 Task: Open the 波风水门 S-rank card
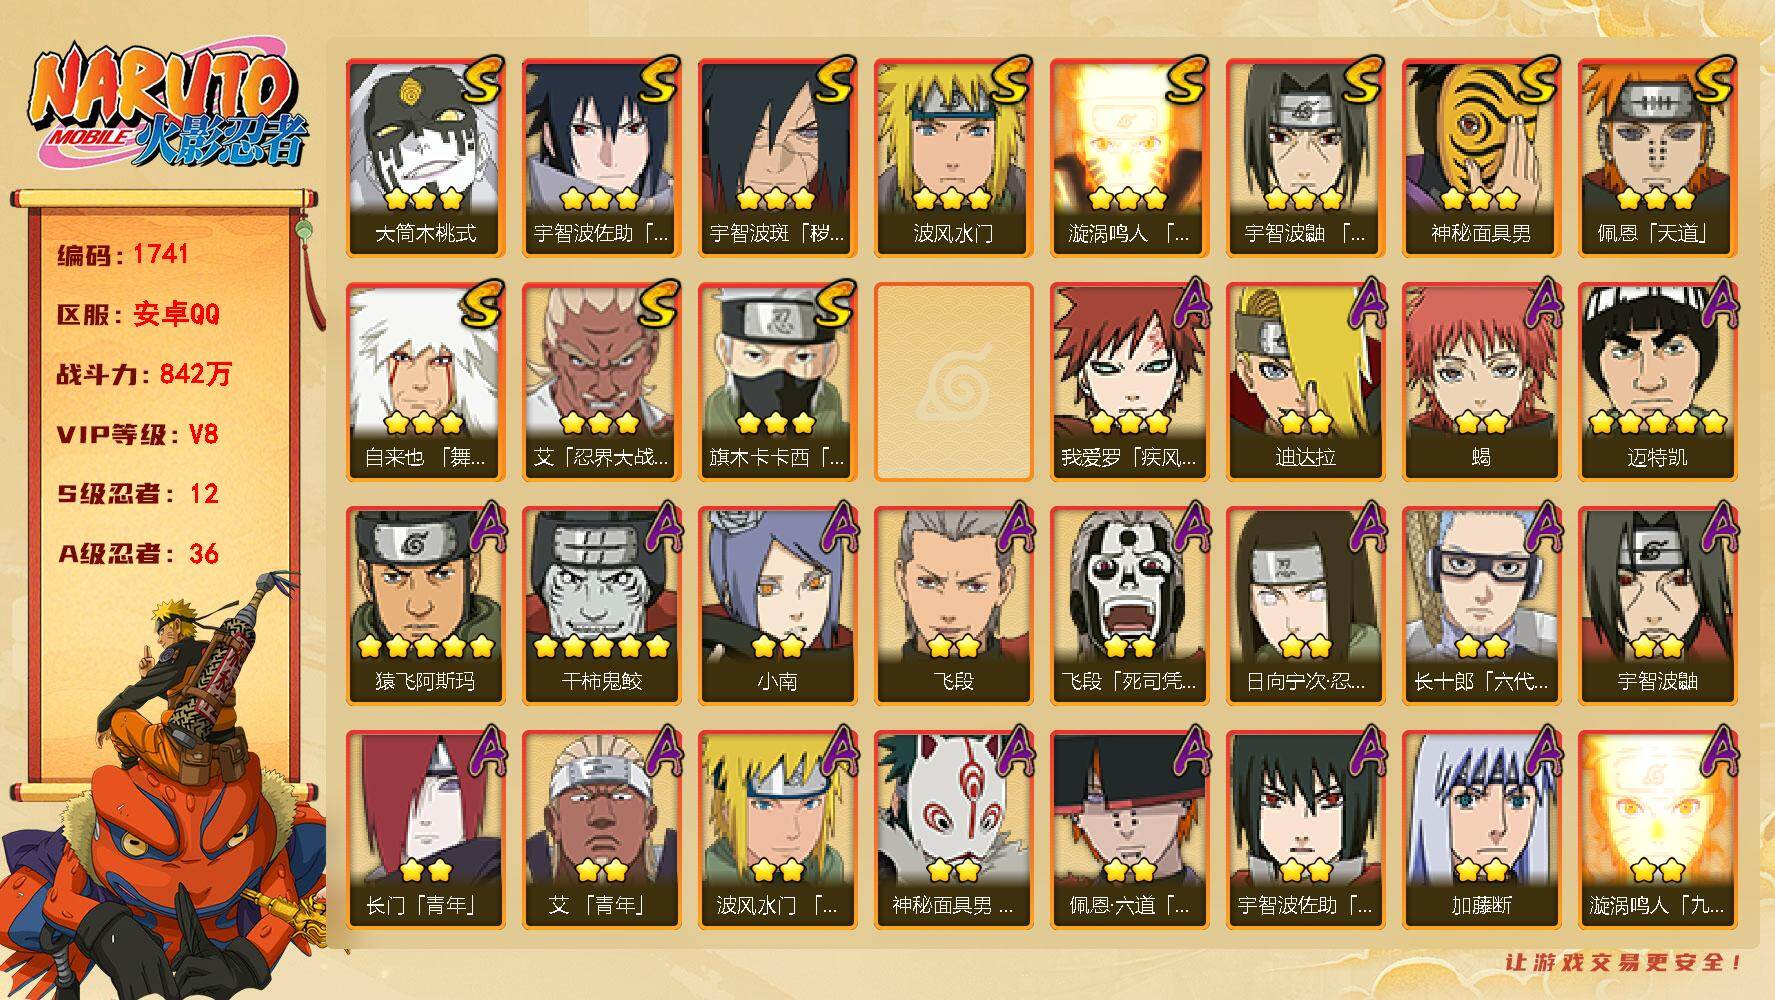954,158
